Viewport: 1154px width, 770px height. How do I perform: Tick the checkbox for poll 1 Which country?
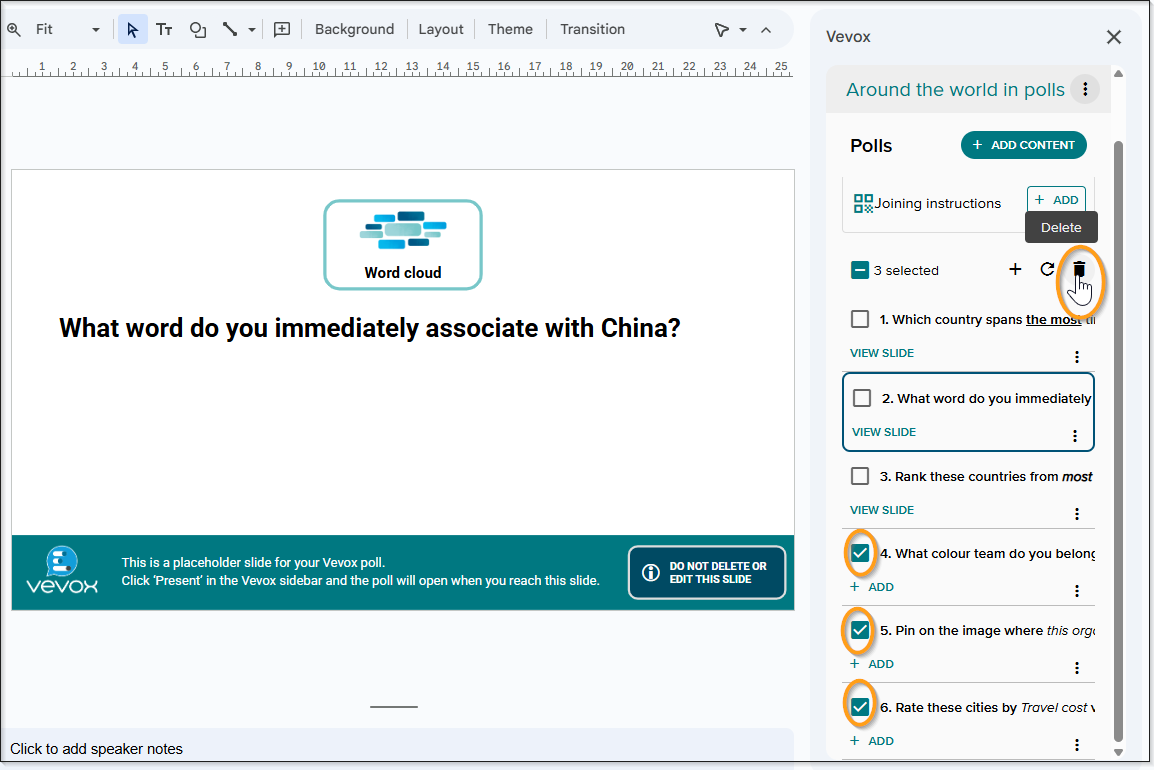860,319
